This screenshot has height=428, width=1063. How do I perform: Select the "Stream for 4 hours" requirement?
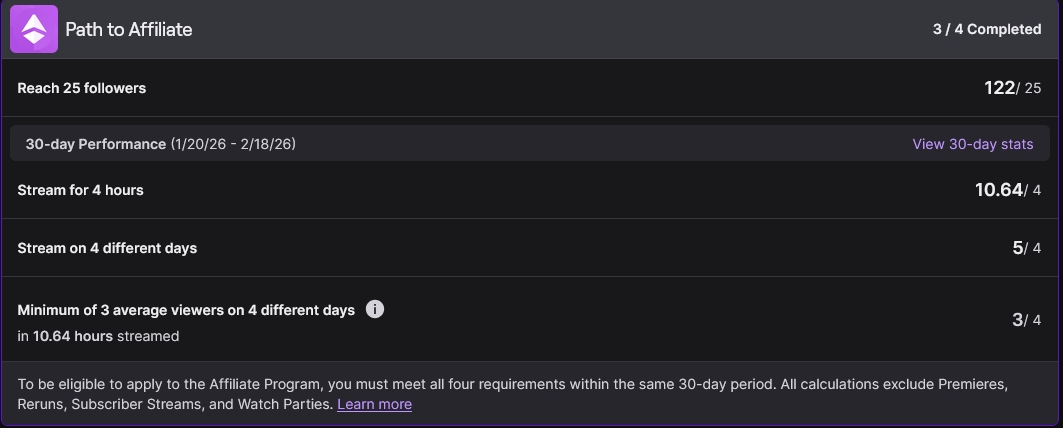tap(81, 190)
